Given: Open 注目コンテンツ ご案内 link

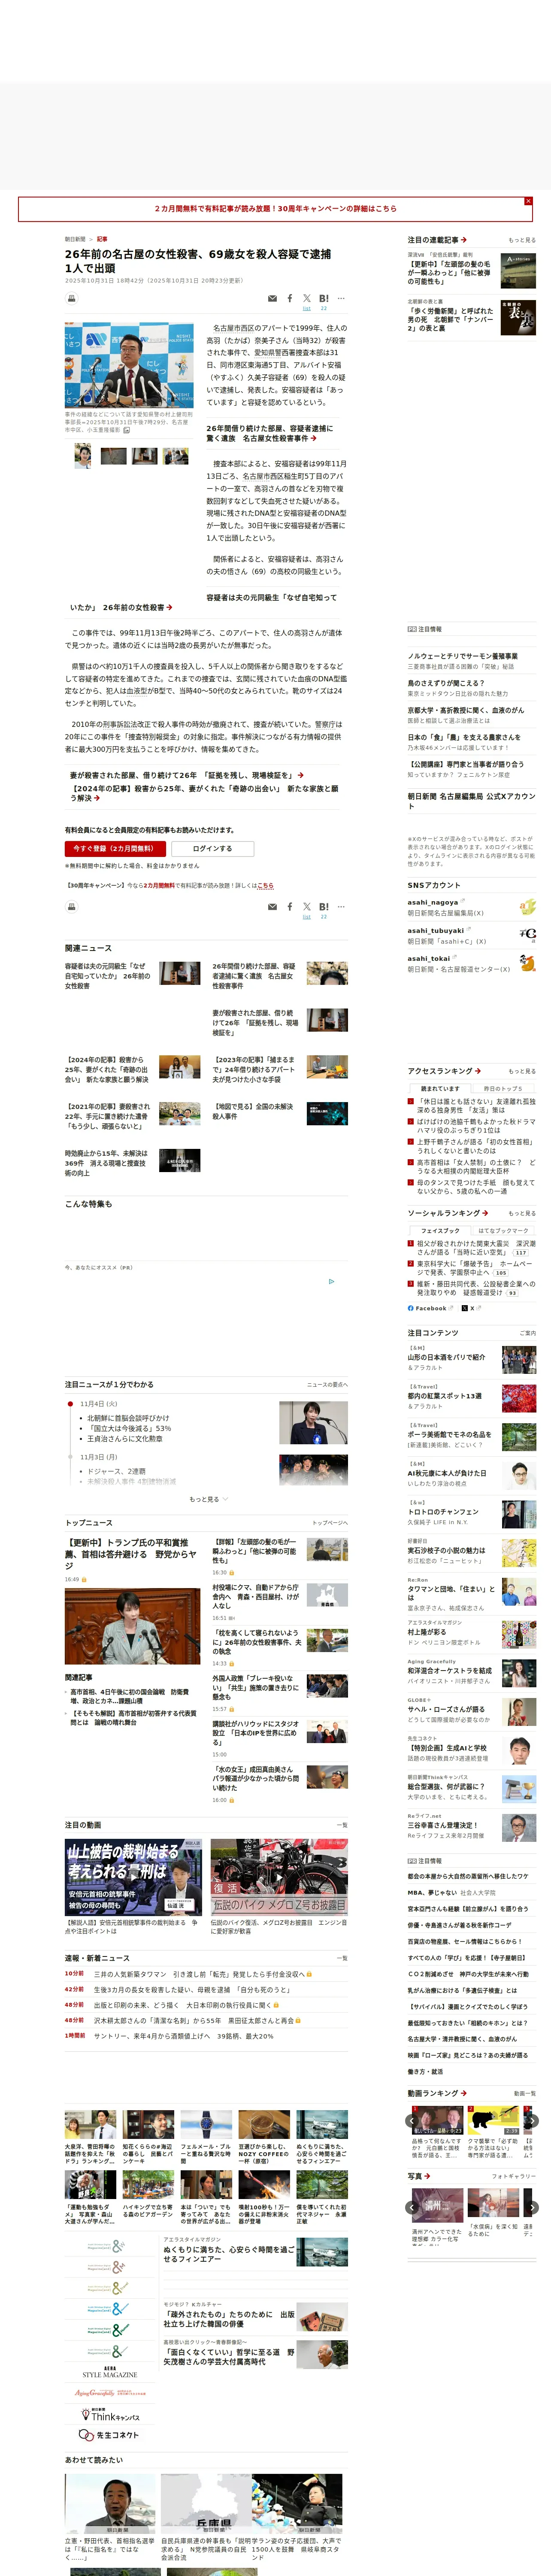Looking at the screenshot, I should (527, 1333).
